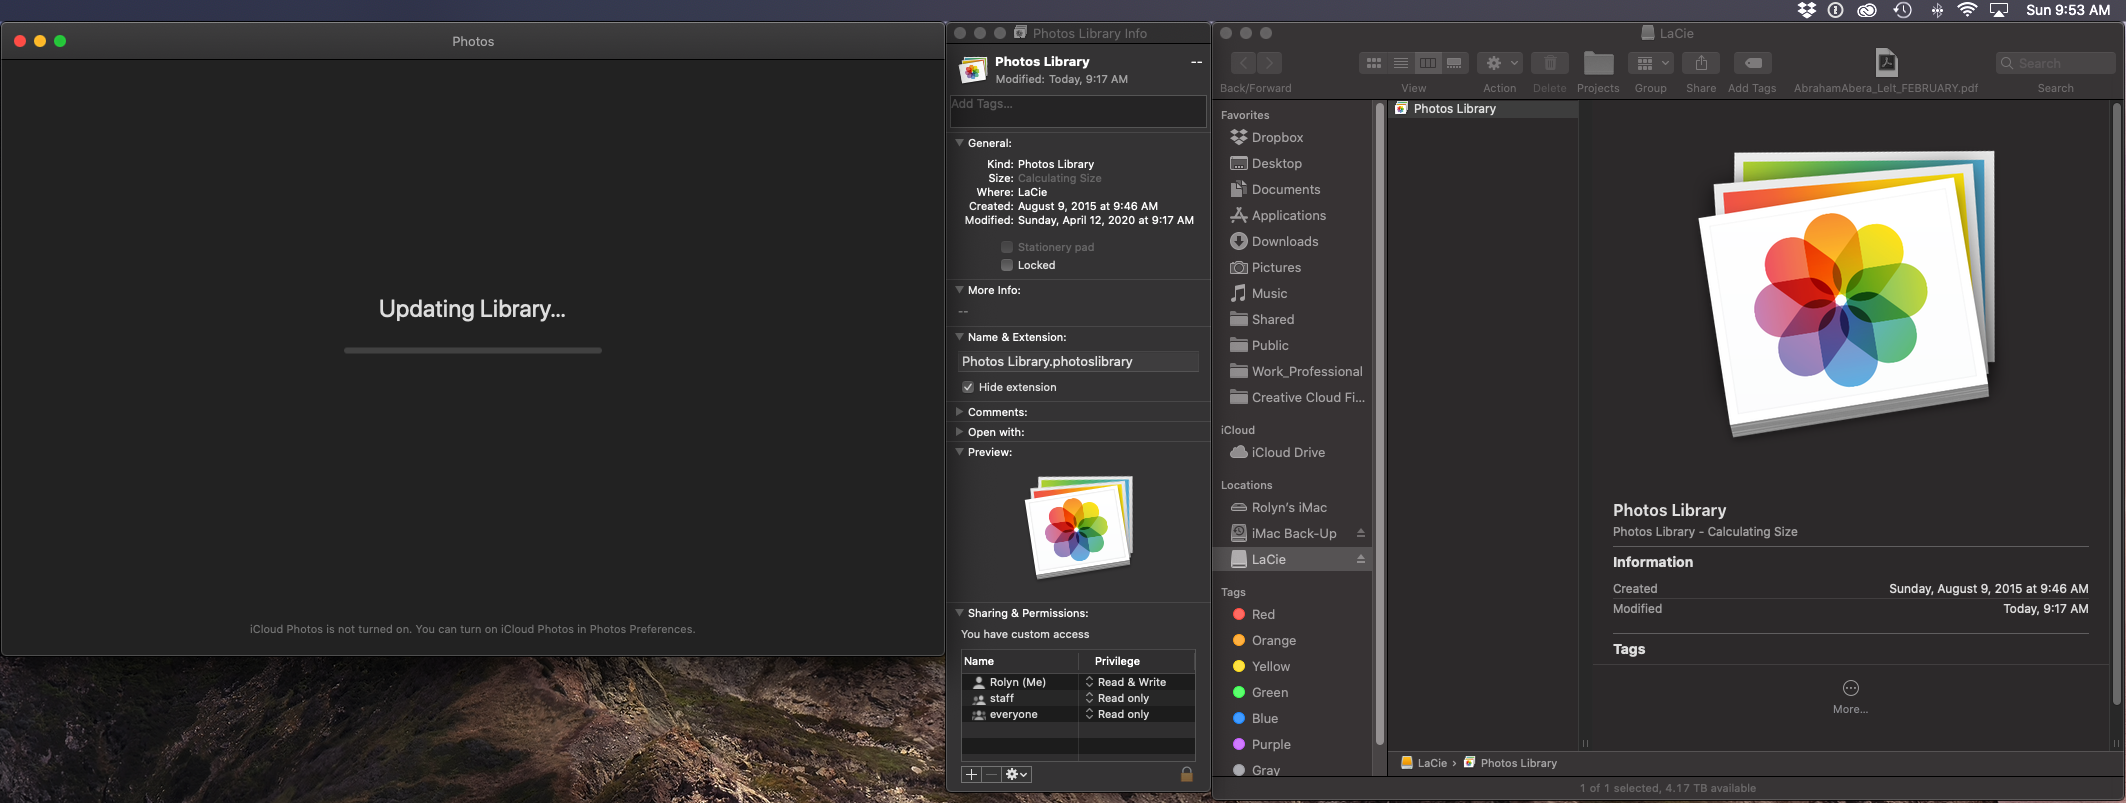2126x803 pixels.
Task: Open Creative Cloud menu bar icon
Action: coord(1866,10)
